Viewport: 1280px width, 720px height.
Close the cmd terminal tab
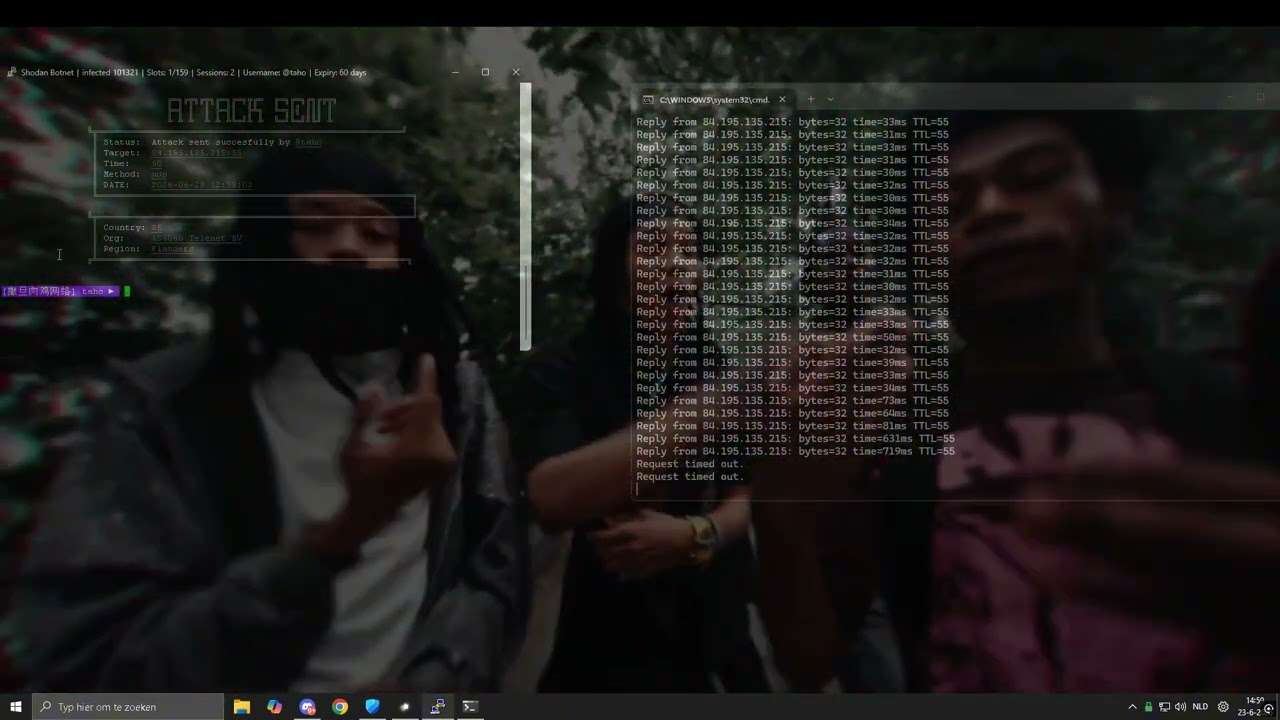point(782,100)
